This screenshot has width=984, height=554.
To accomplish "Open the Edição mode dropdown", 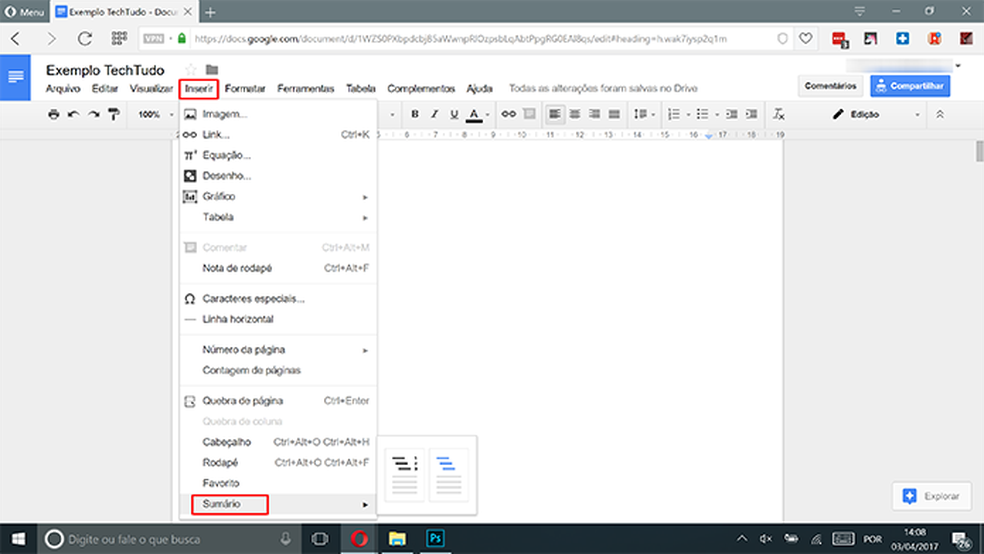I will click(875, 114).
